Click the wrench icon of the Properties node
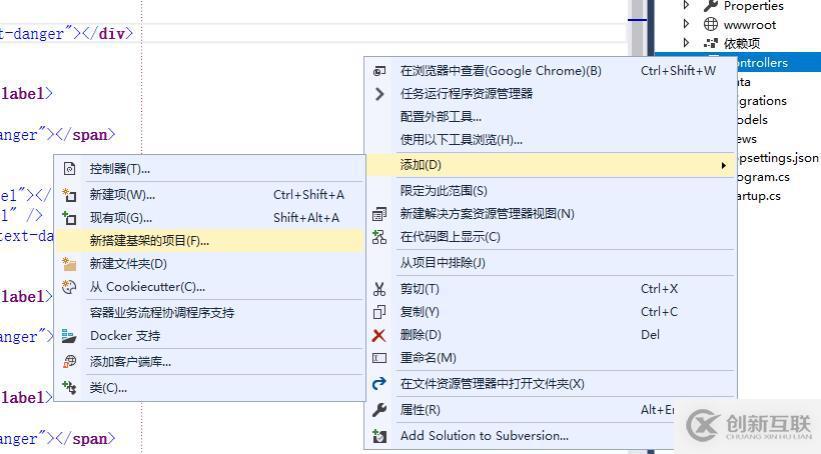This screenshot has height=454, width=821. pos(711,6)
